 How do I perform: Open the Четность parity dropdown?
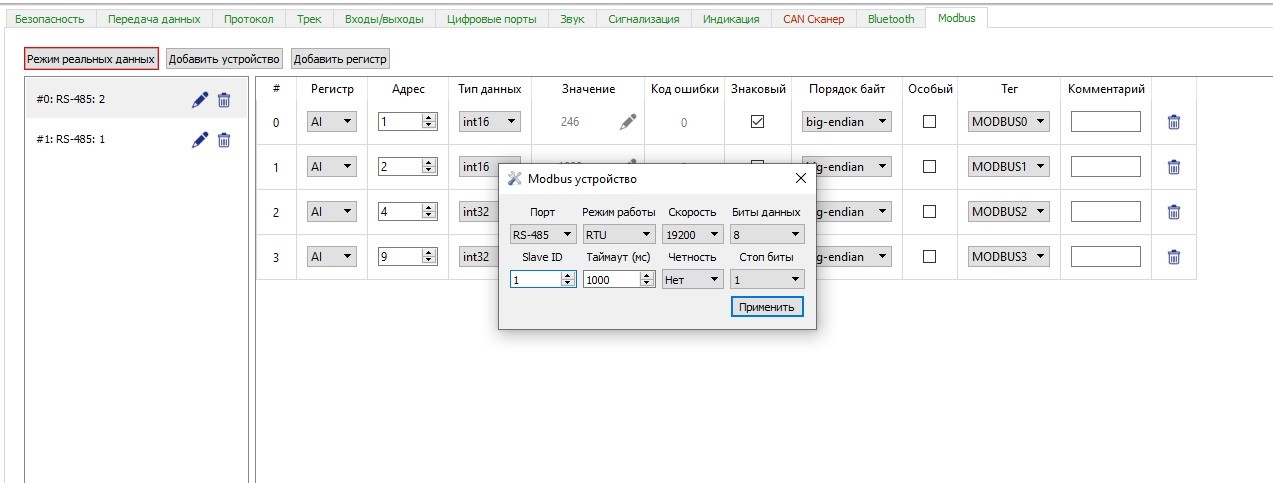point(692,280)
